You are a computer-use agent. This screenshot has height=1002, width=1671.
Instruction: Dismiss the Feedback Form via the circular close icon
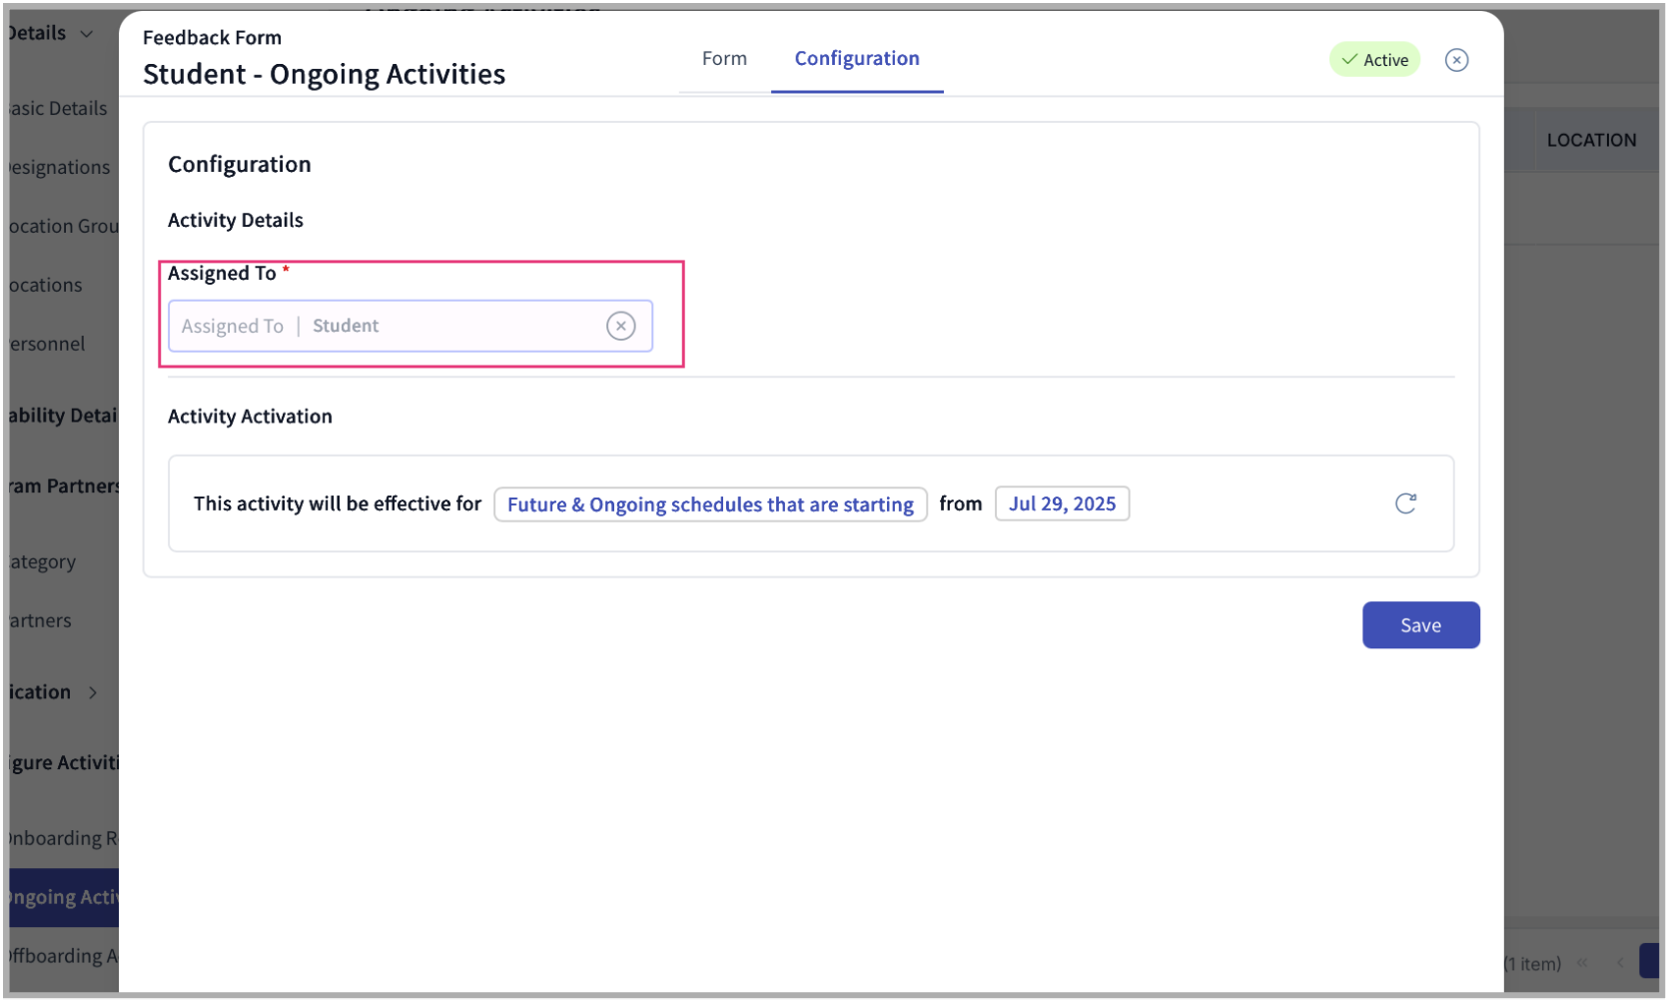coord(1456,60)
